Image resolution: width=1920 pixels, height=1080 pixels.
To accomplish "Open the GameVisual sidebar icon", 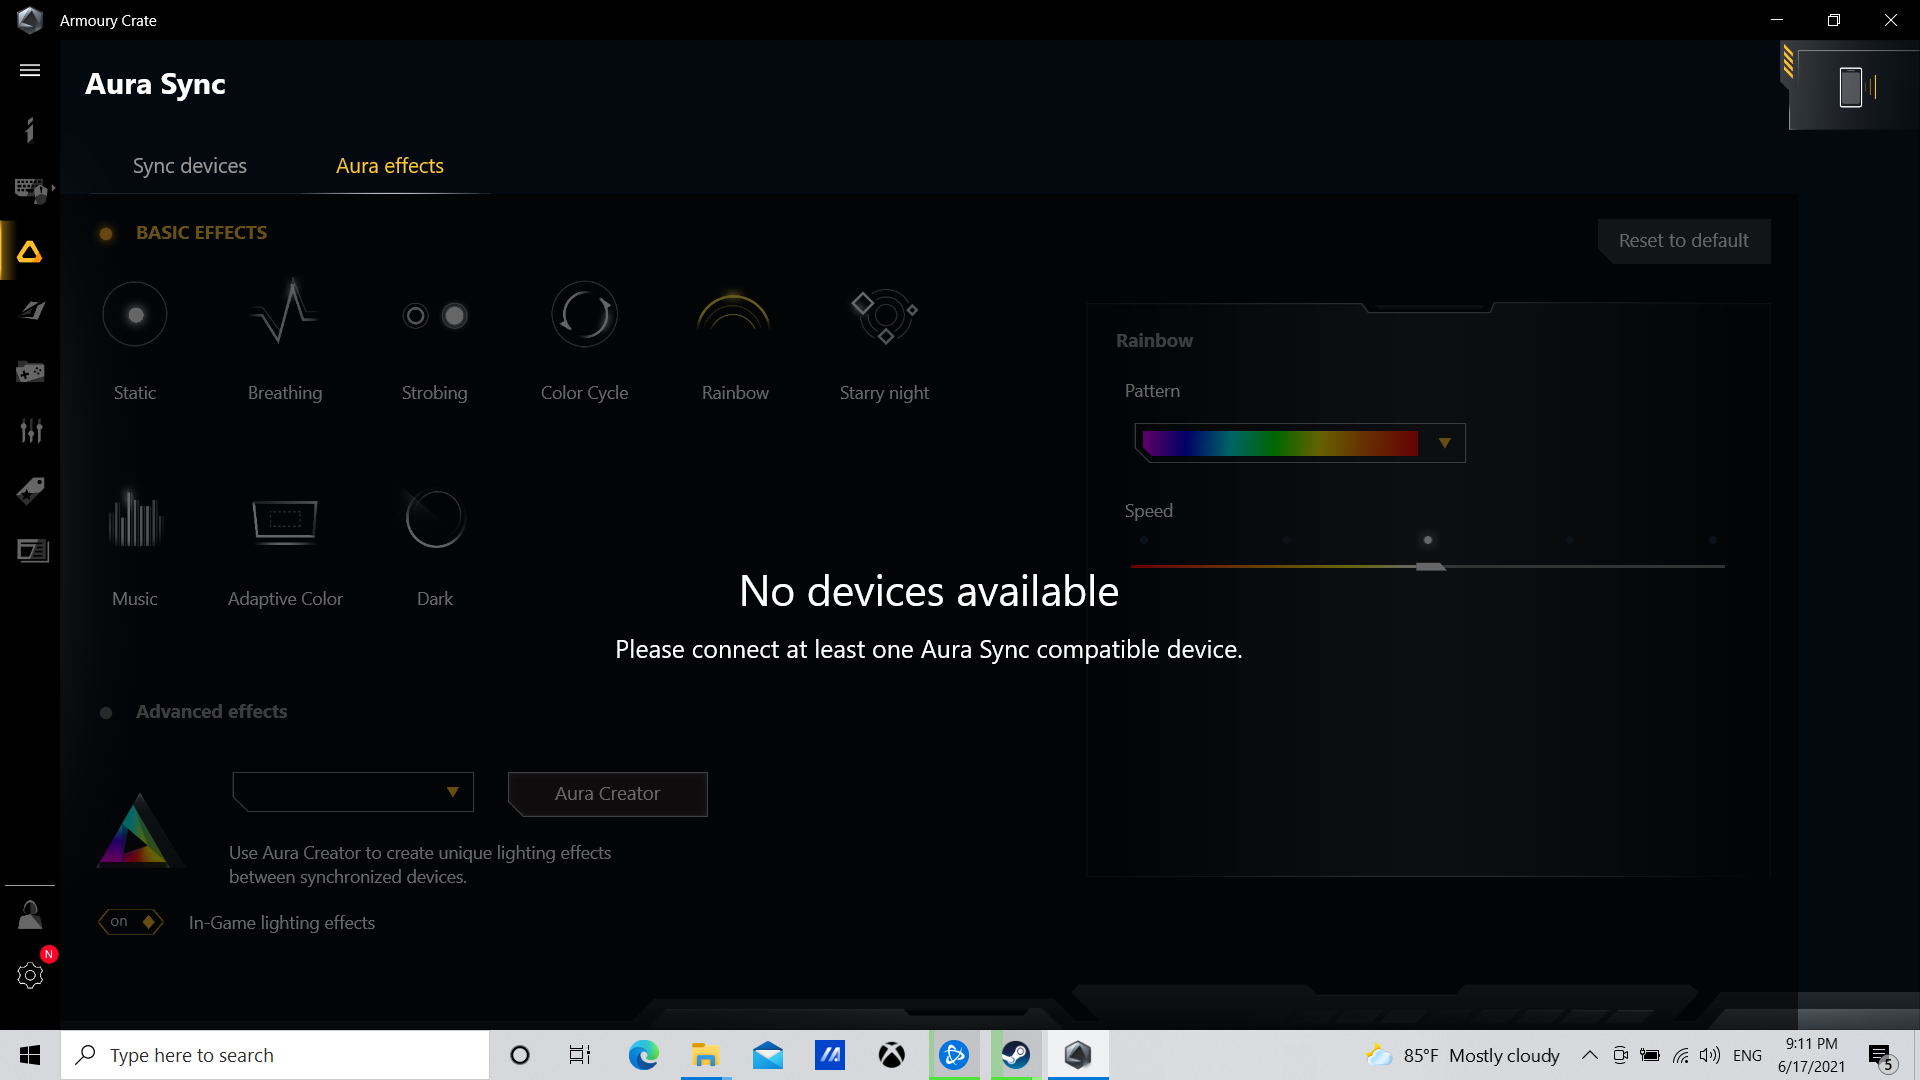I will (x=32, y=311).
